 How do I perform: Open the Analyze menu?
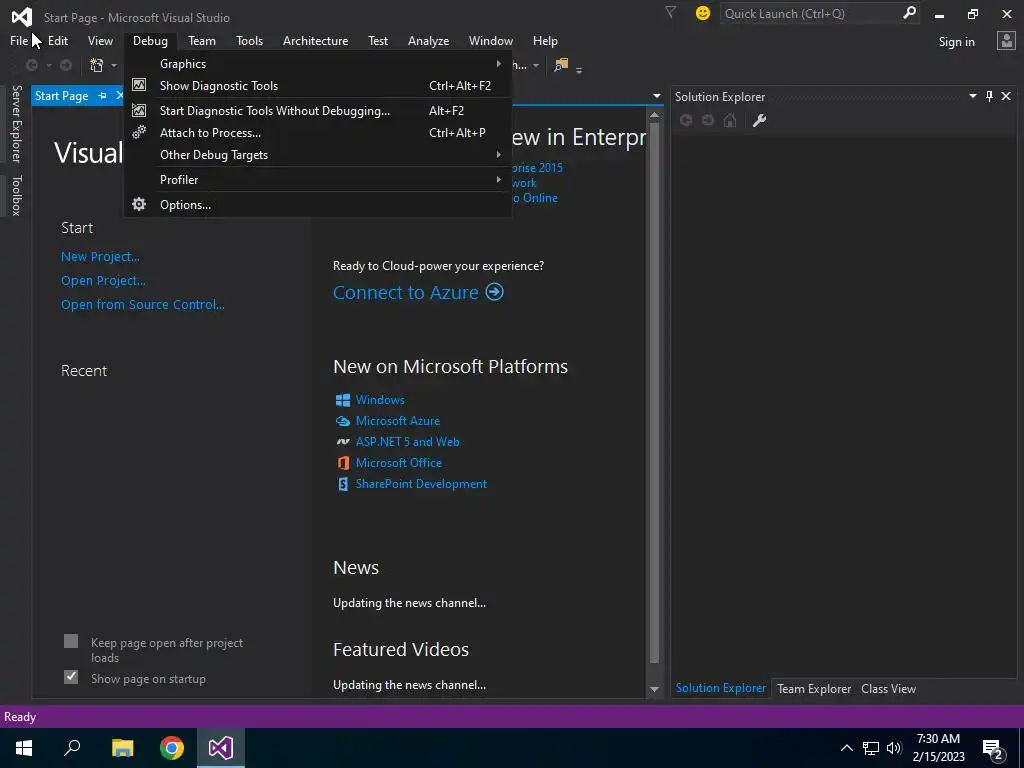pyautogui.click(x=428, y=40)
